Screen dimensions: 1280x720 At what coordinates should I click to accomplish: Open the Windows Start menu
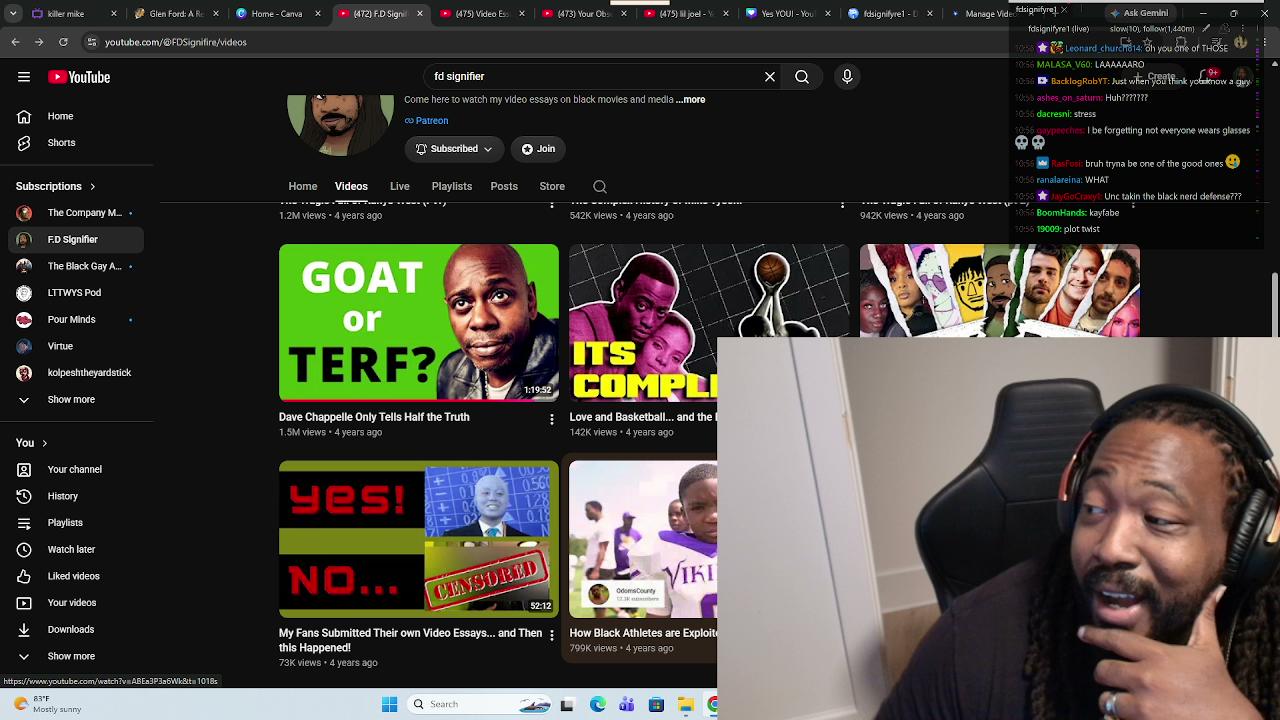388,704
